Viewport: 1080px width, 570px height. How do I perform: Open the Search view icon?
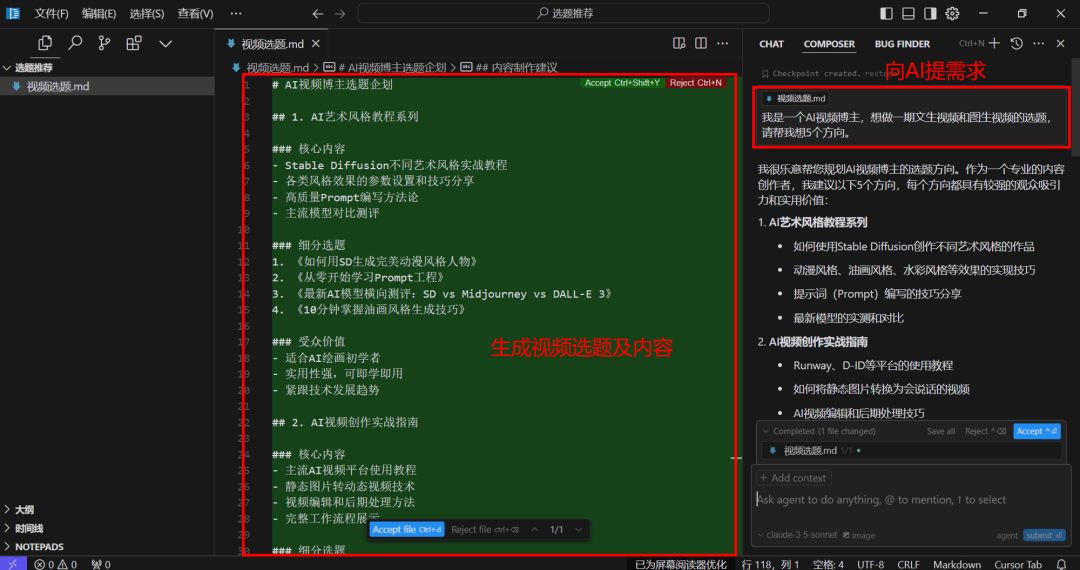[75, 44]
